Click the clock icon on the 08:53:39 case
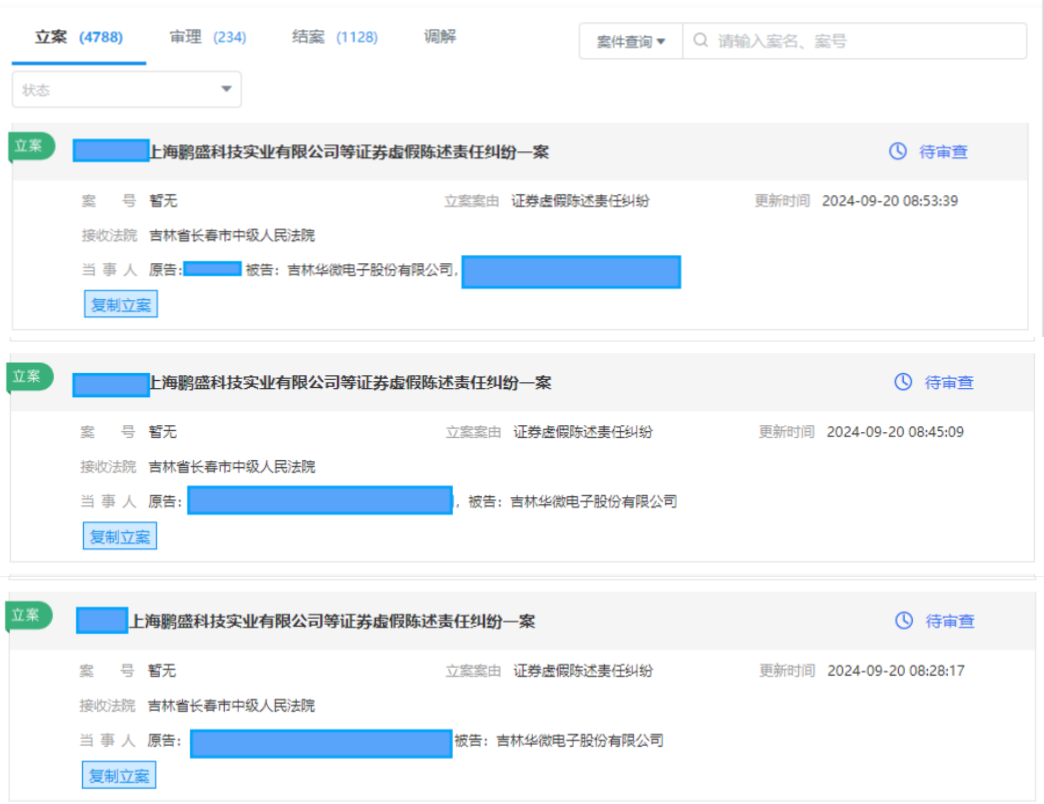 pos(898,151)
